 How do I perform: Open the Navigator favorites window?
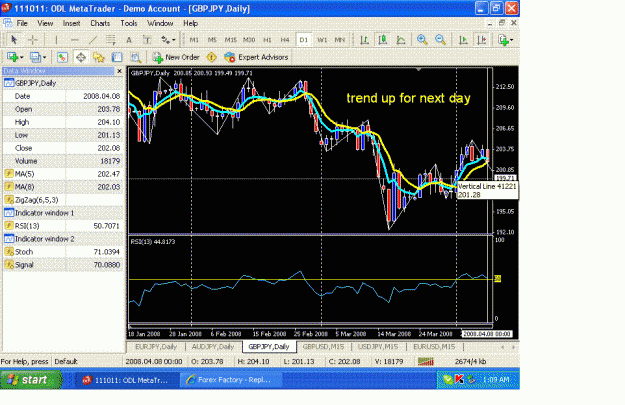point(98,57)
